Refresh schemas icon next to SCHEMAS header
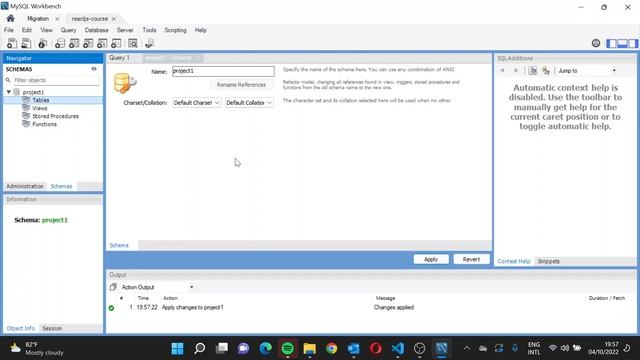 click(x=94, y=69)
